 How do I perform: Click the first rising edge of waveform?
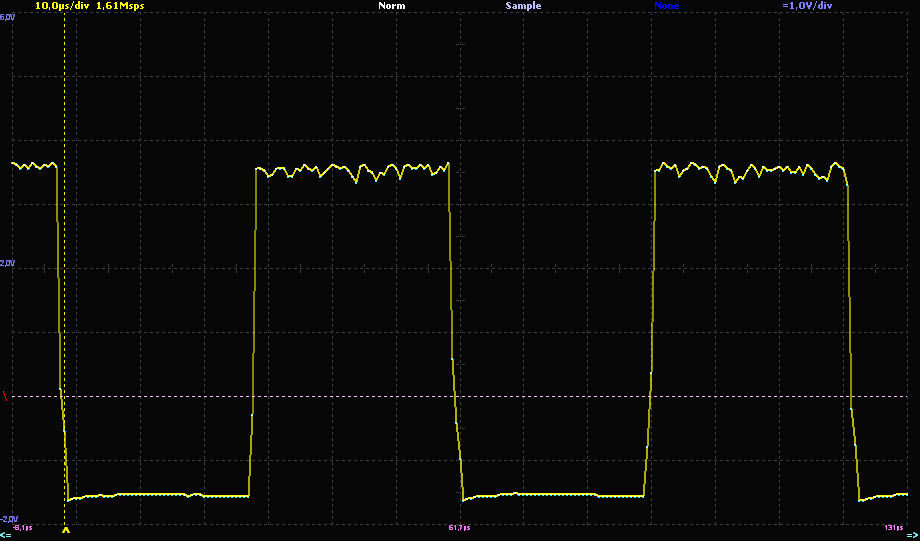click(254, 330)
